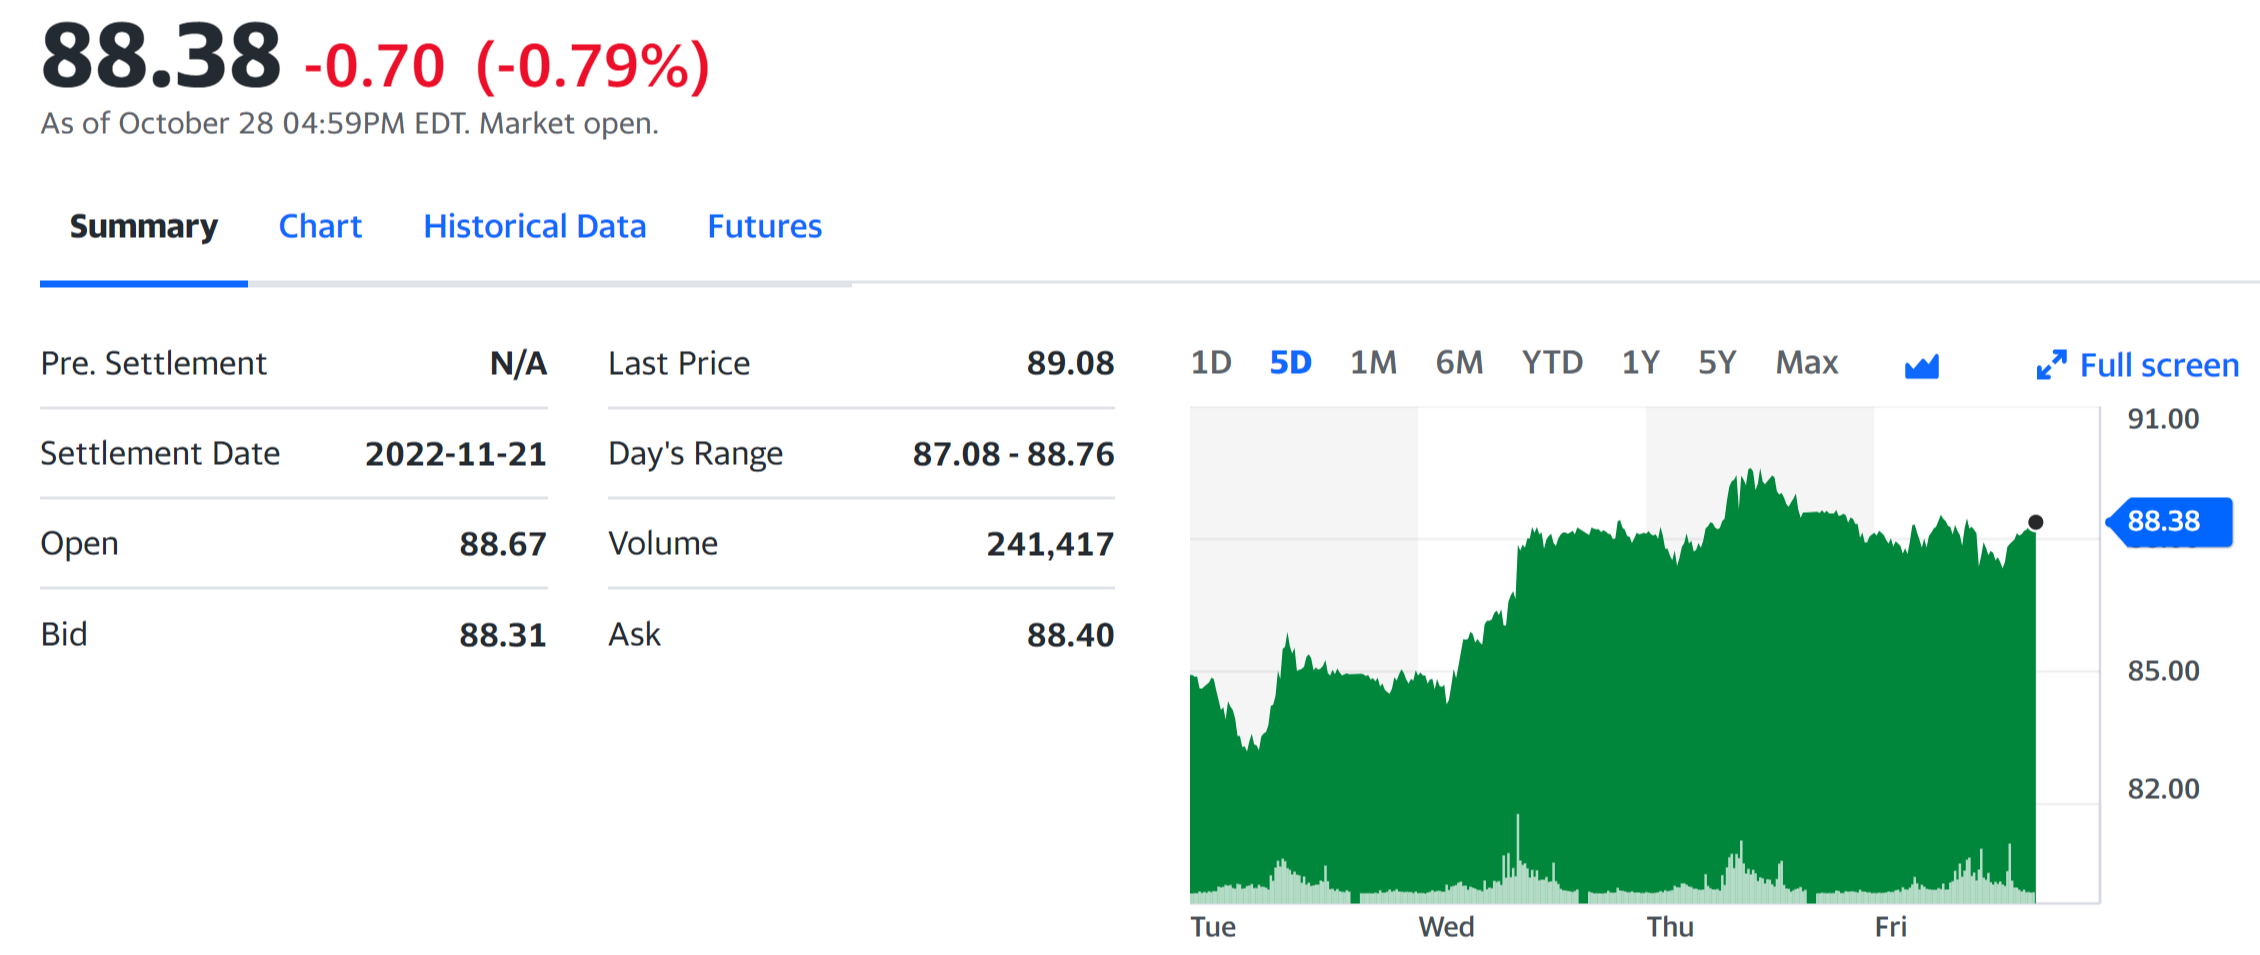Click the current price dot on chart

(x=2035, y=522)
